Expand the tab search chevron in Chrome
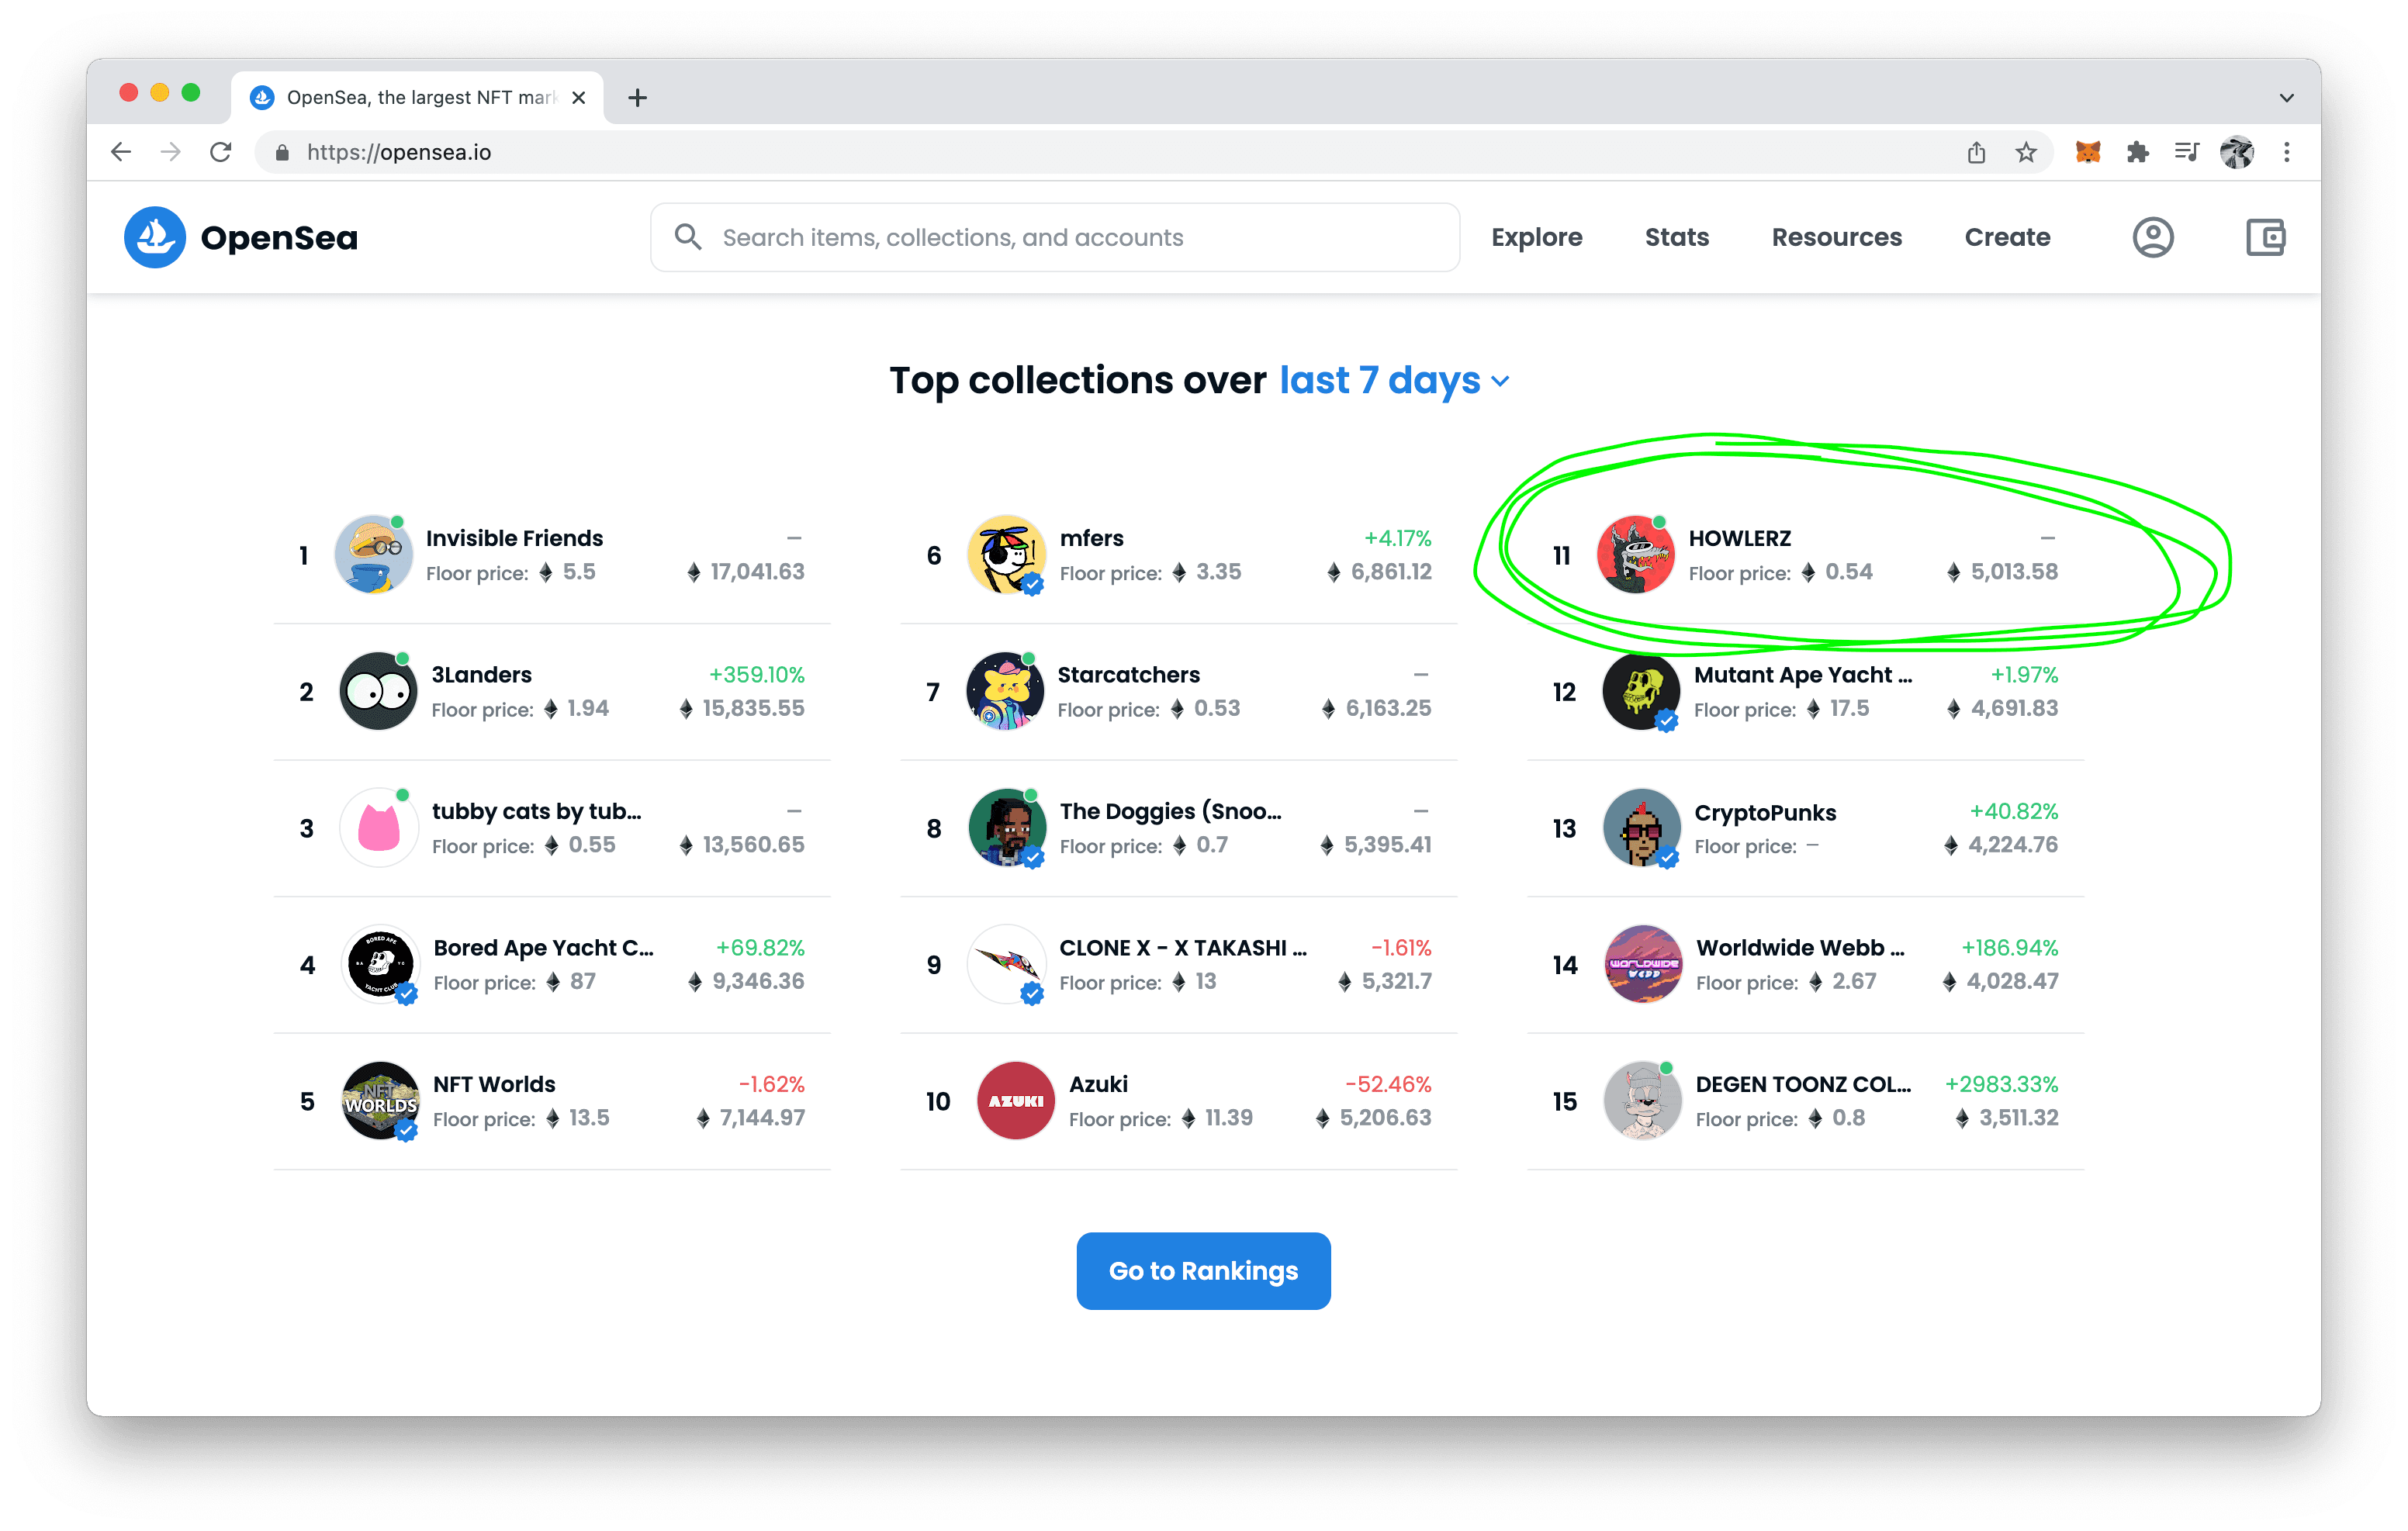 2286,97
